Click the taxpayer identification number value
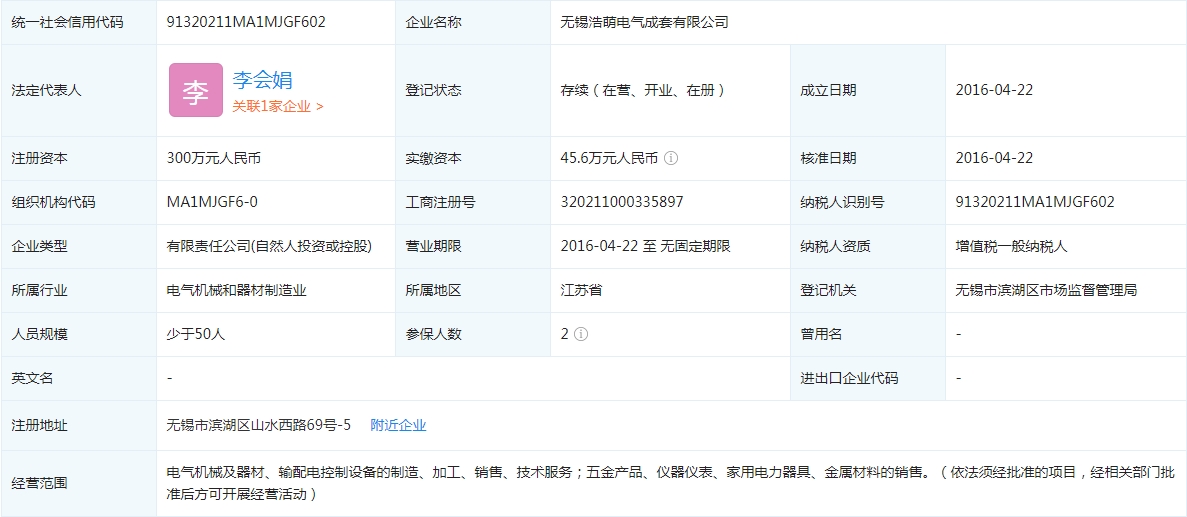Viewport: 1187px width, 517px height. point(1035,202)
